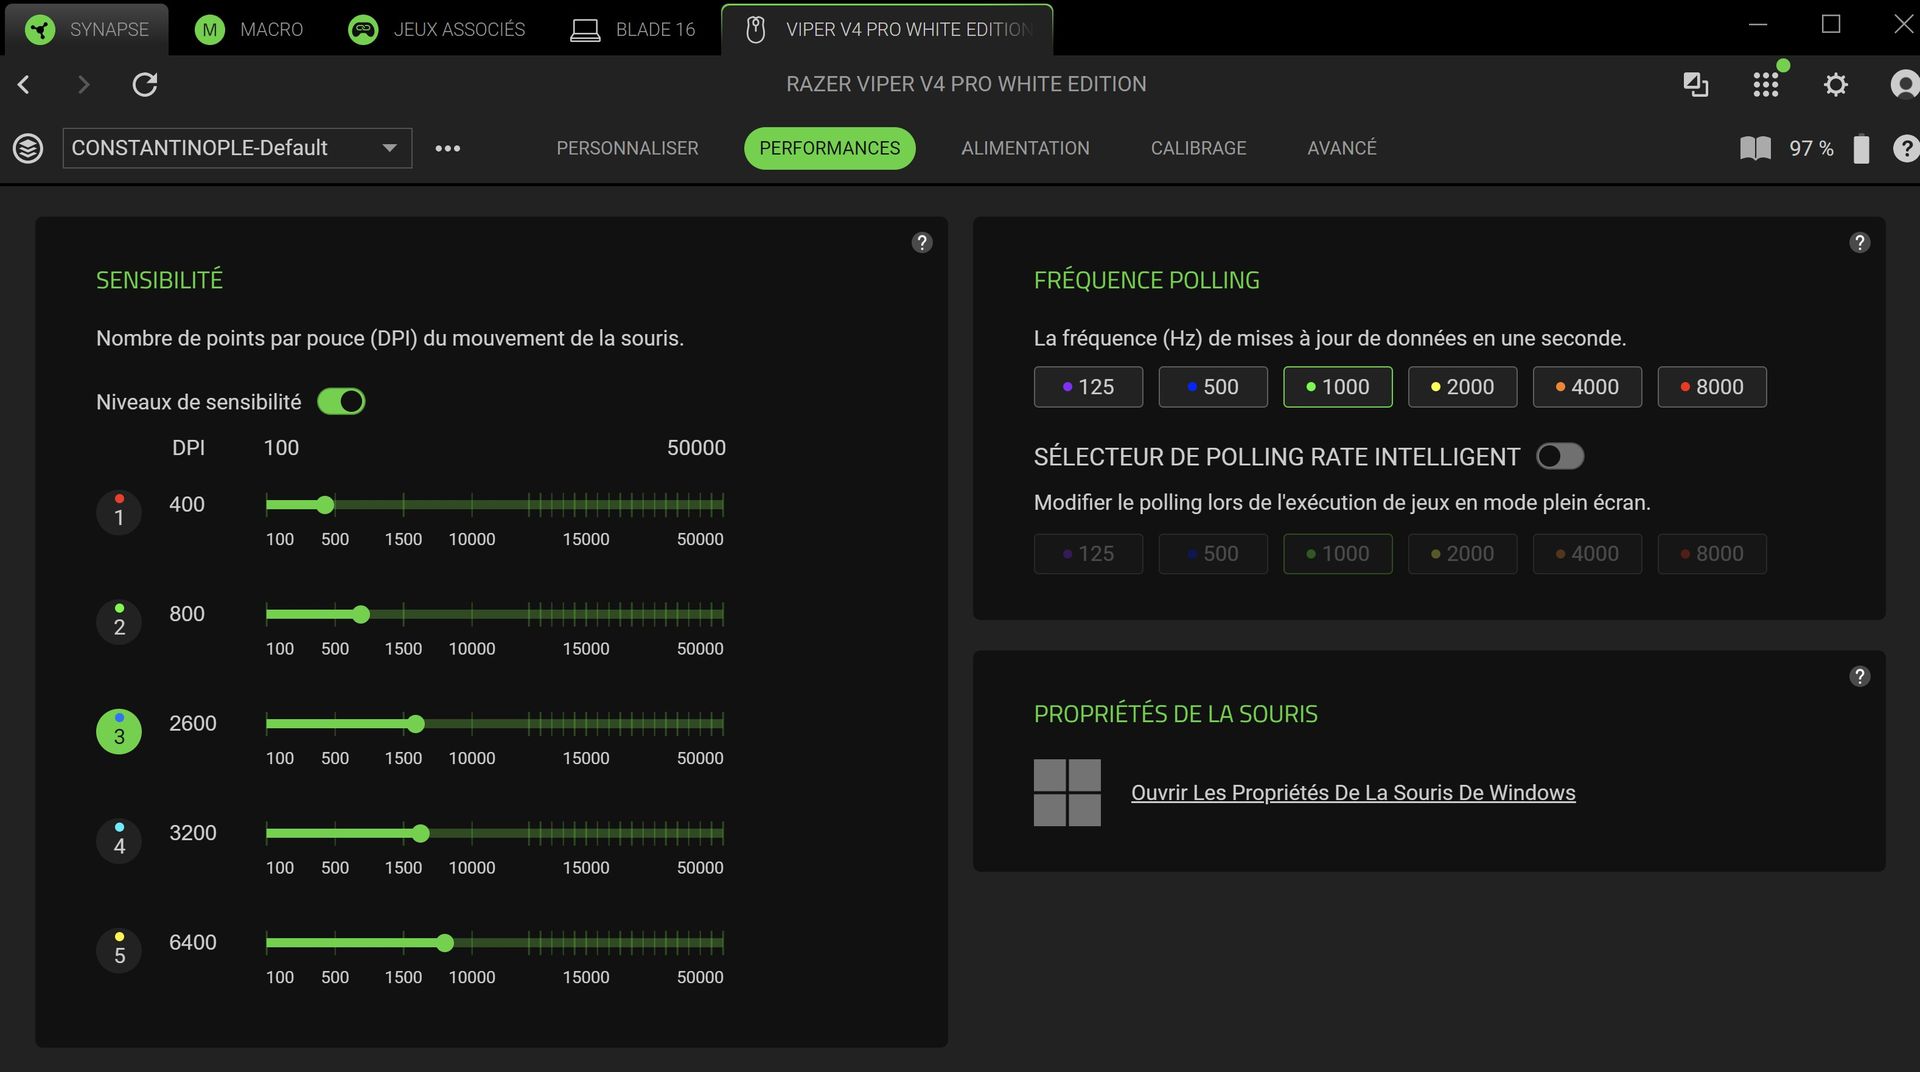Screen dimensions: 1920x1072
Task: Check the battery icon status
Action: 1861,148
